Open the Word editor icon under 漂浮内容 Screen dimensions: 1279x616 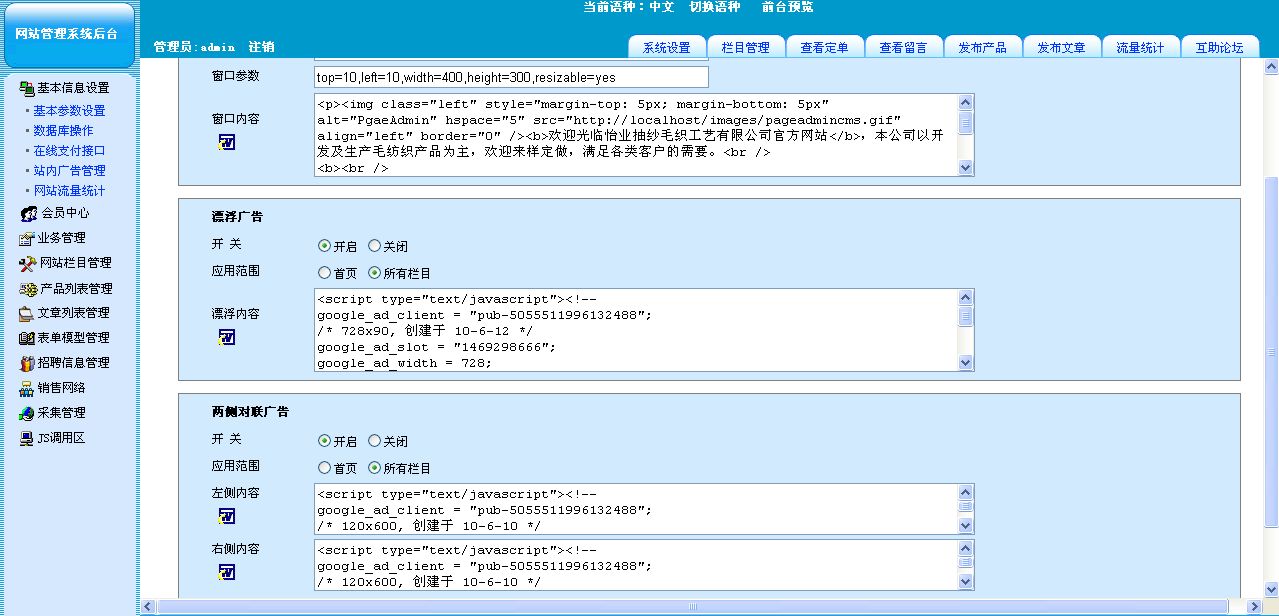tap(227, 337)
